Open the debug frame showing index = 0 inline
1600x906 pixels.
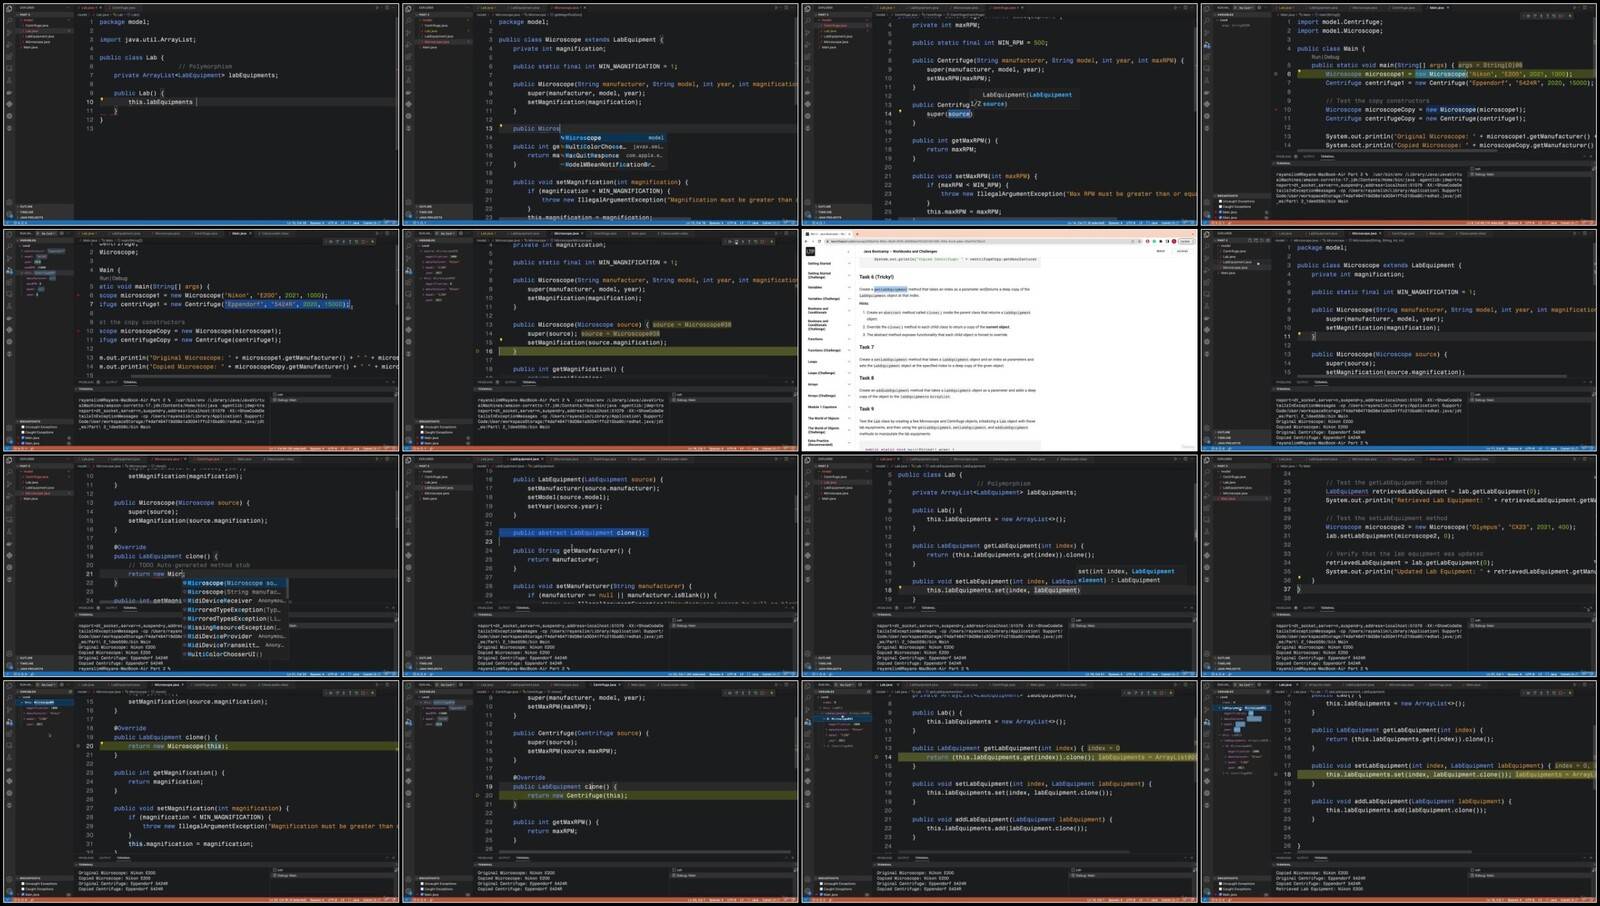1000,792
